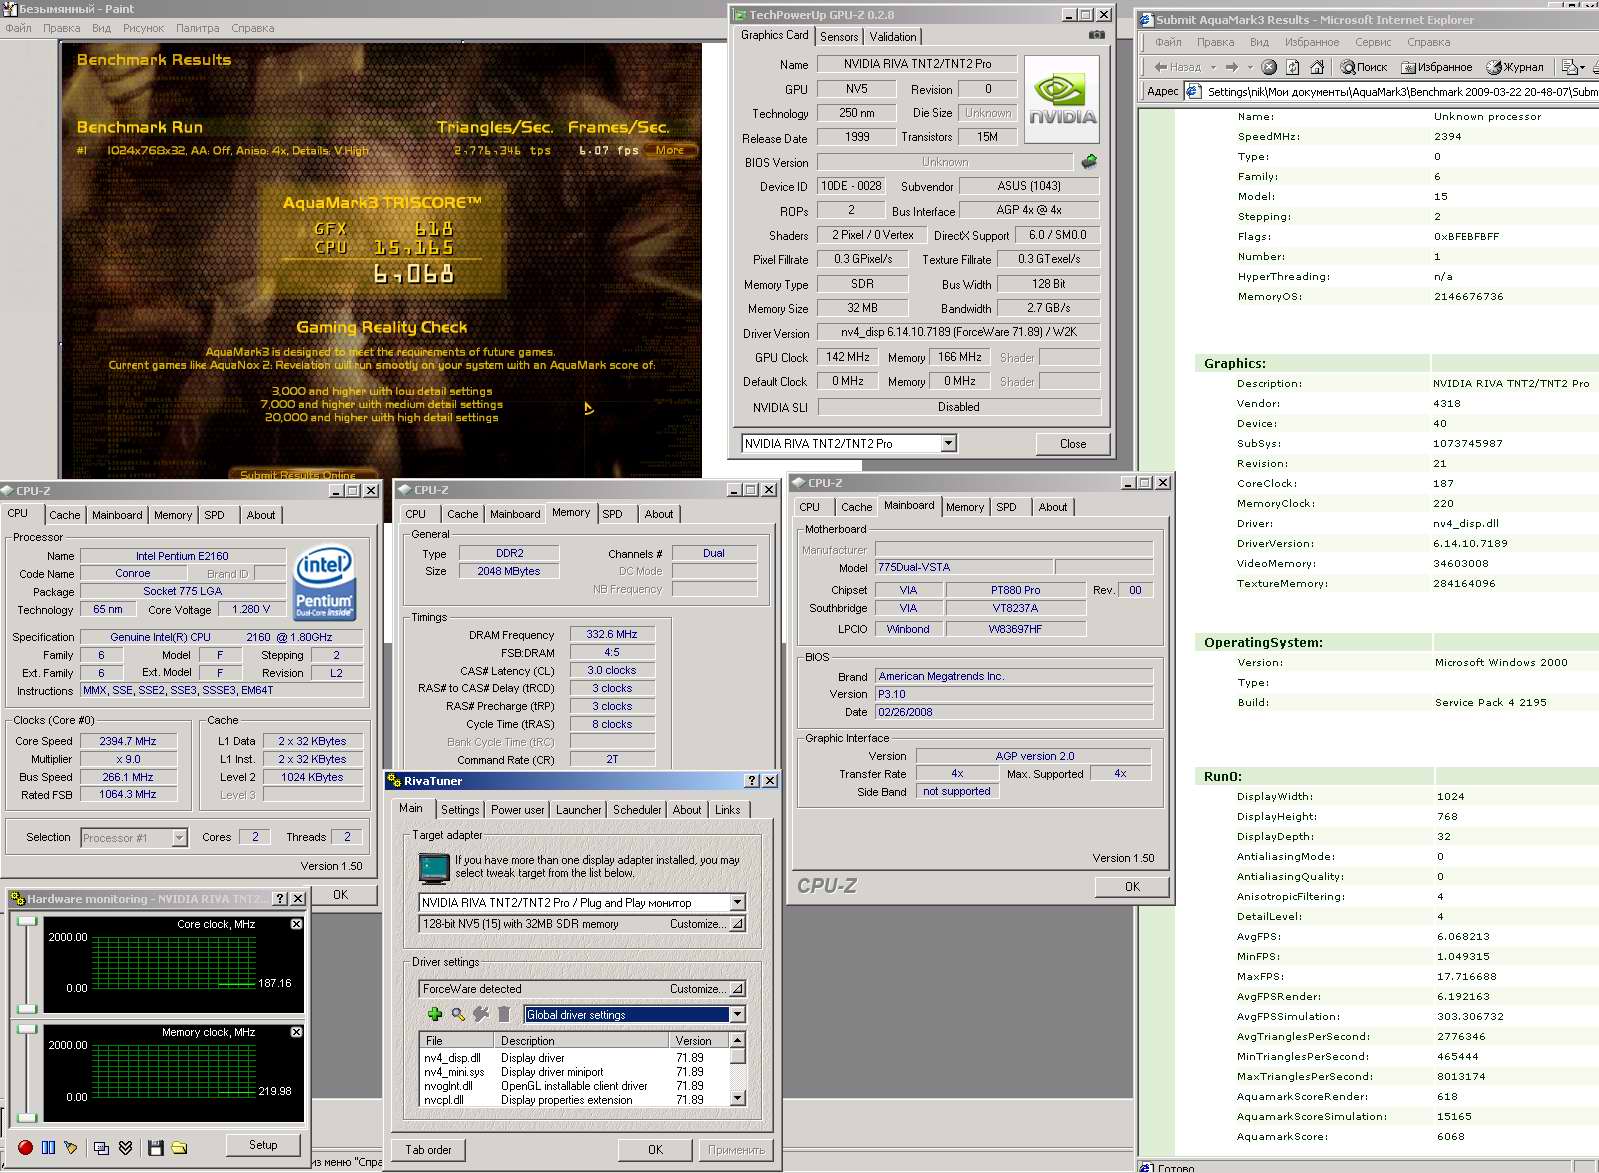Select nvoglnt.dll row in driver file list
This screenshot has height=1173, width=1599.
click(x=574, y=1086)
